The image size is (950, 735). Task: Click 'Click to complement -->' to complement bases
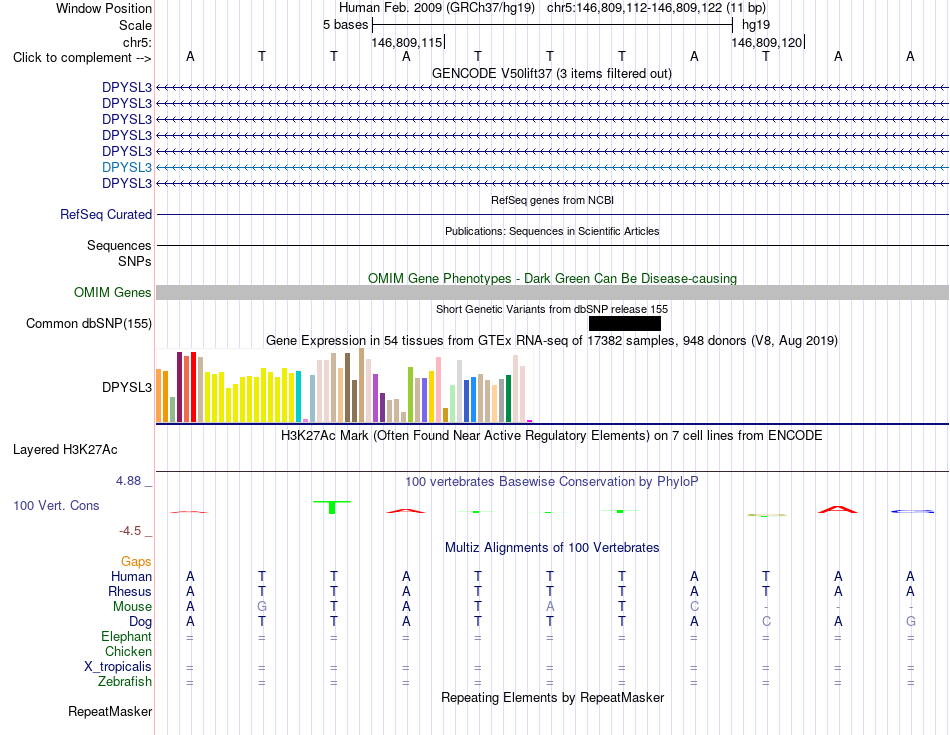[x=82, y=58]
